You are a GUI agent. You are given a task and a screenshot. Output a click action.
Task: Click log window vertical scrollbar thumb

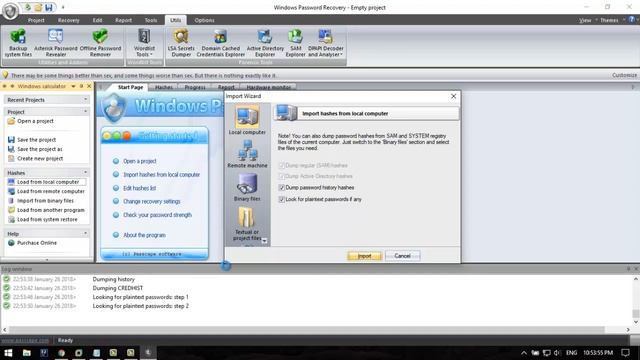point(636,313)
